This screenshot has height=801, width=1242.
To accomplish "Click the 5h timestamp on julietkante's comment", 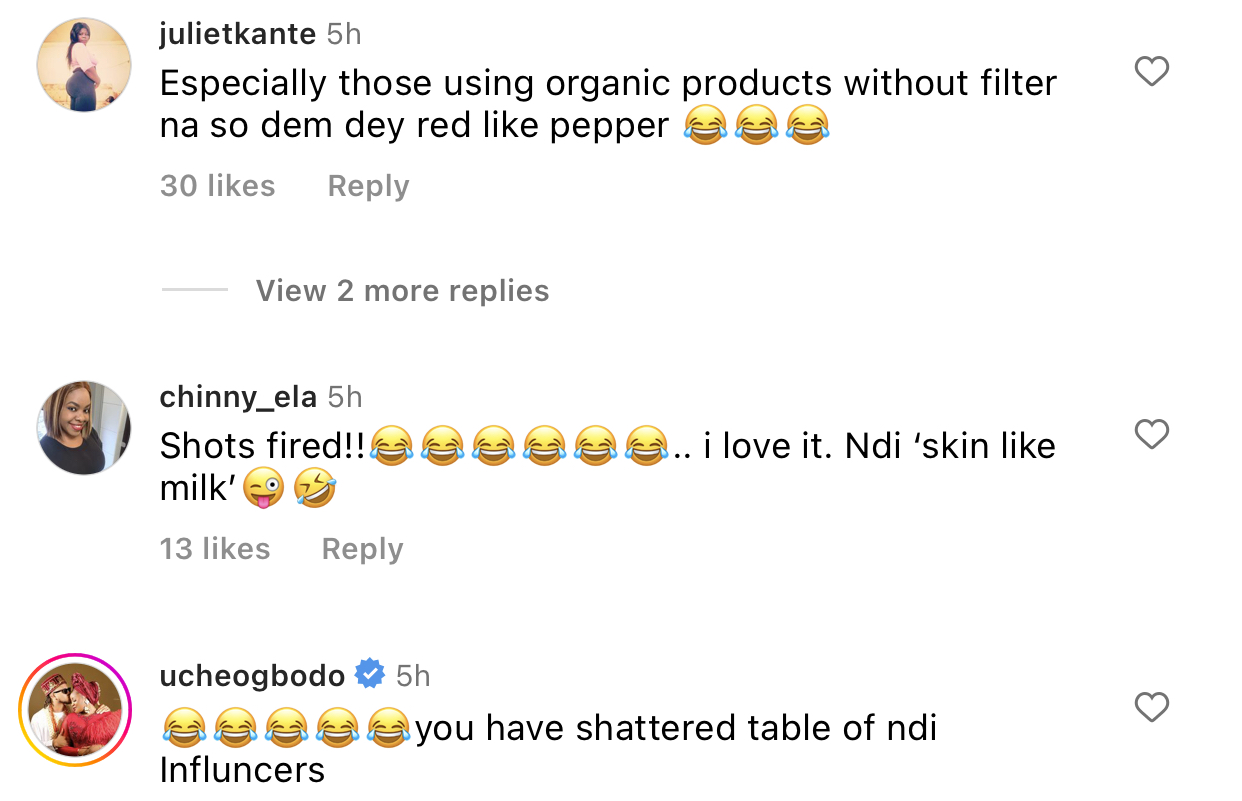I will coord(344,34).
